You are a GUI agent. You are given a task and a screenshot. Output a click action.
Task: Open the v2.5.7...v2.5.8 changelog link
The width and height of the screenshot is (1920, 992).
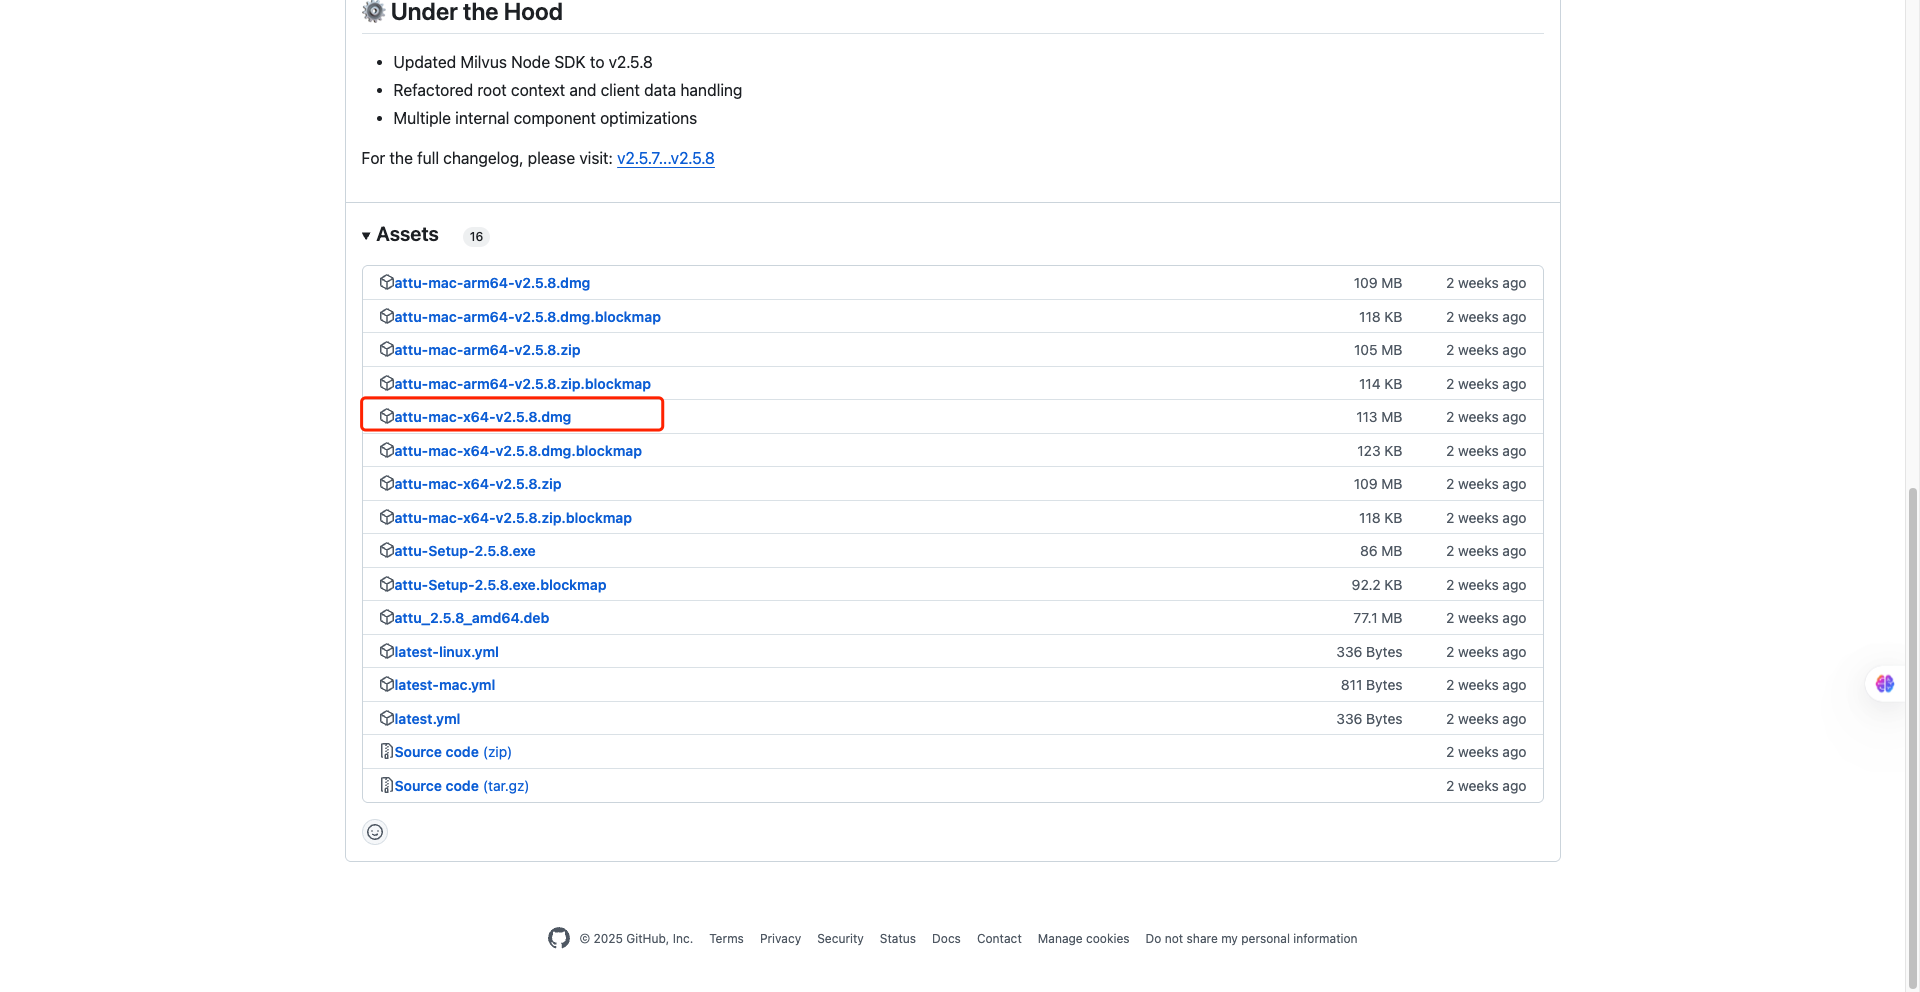(665, 158)
